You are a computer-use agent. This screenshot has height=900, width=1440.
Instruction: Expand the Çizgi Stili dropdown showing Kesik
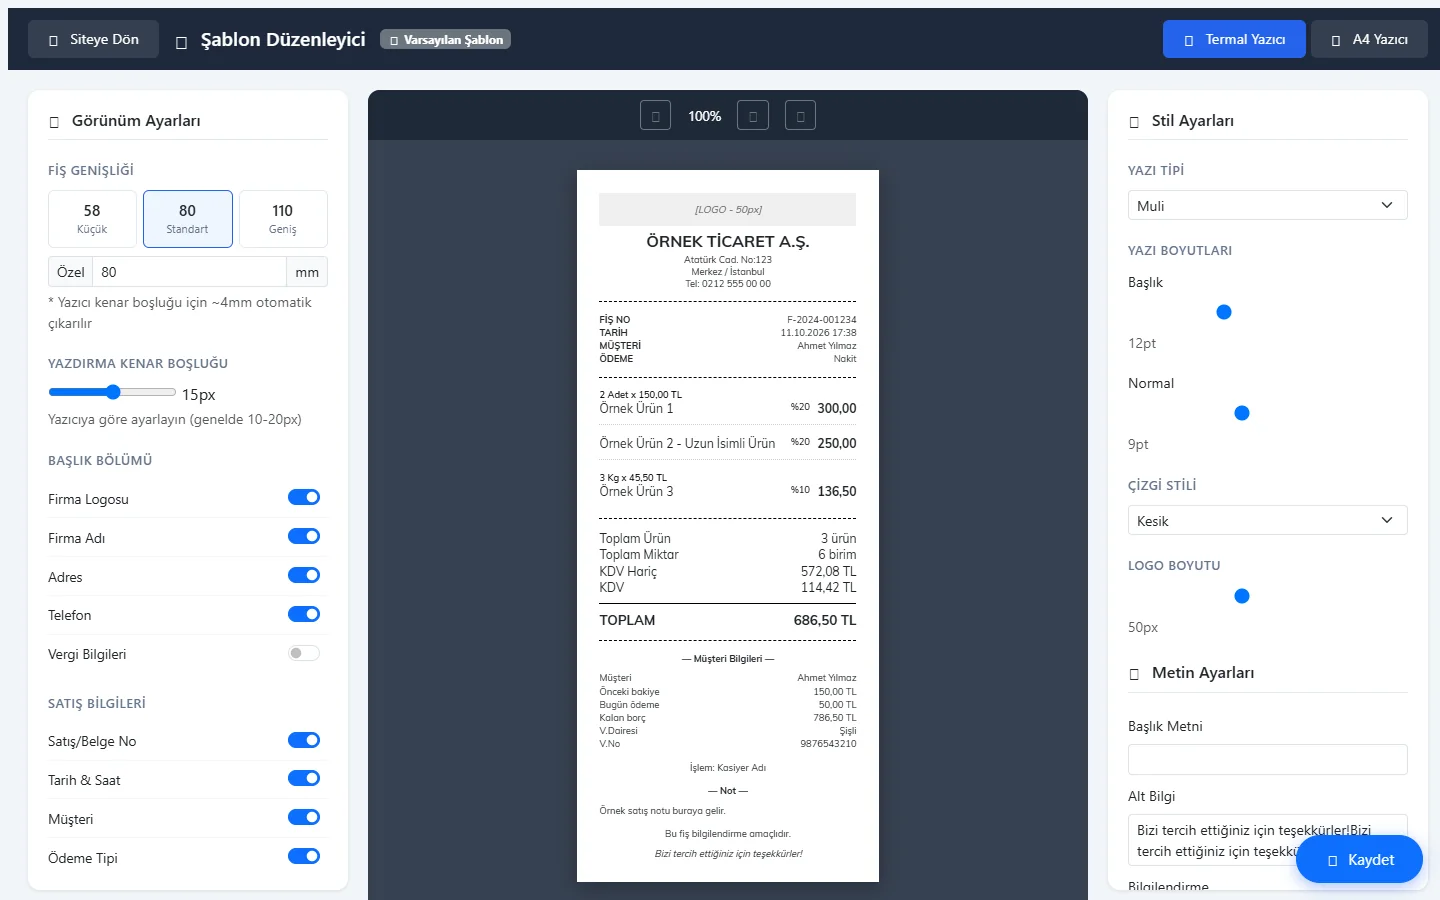pyautogui.click(x=1267, y=520)
